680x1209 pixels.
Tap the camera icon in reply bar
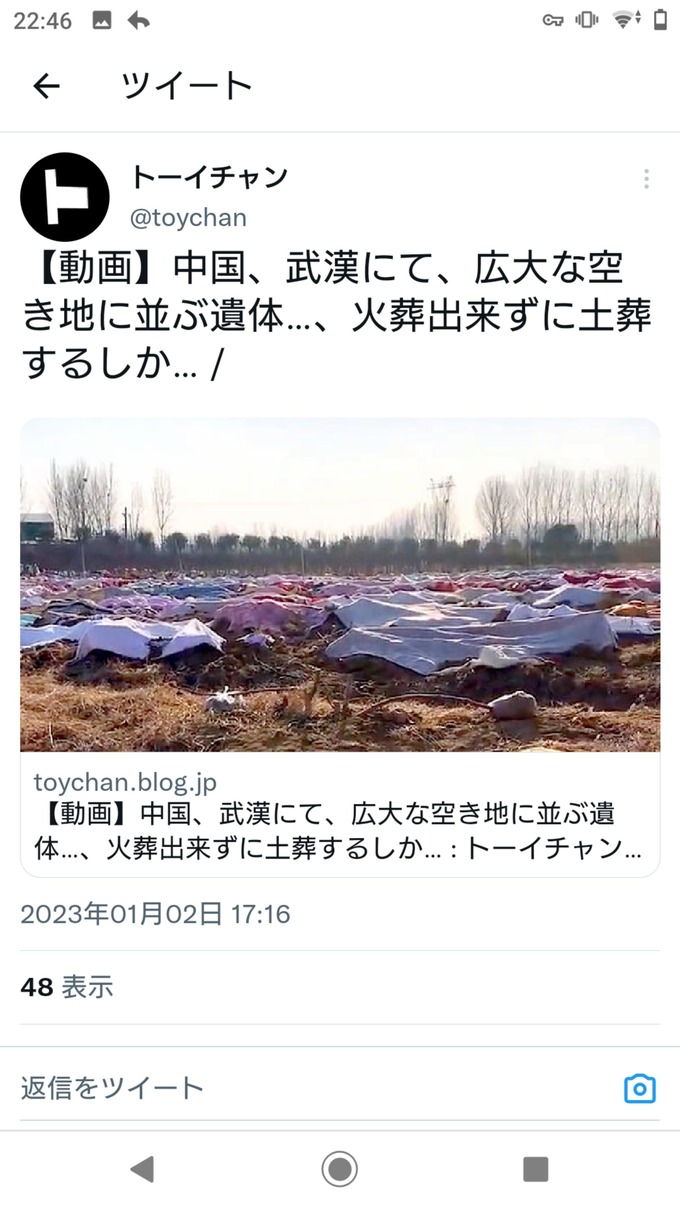(640, 1088)
